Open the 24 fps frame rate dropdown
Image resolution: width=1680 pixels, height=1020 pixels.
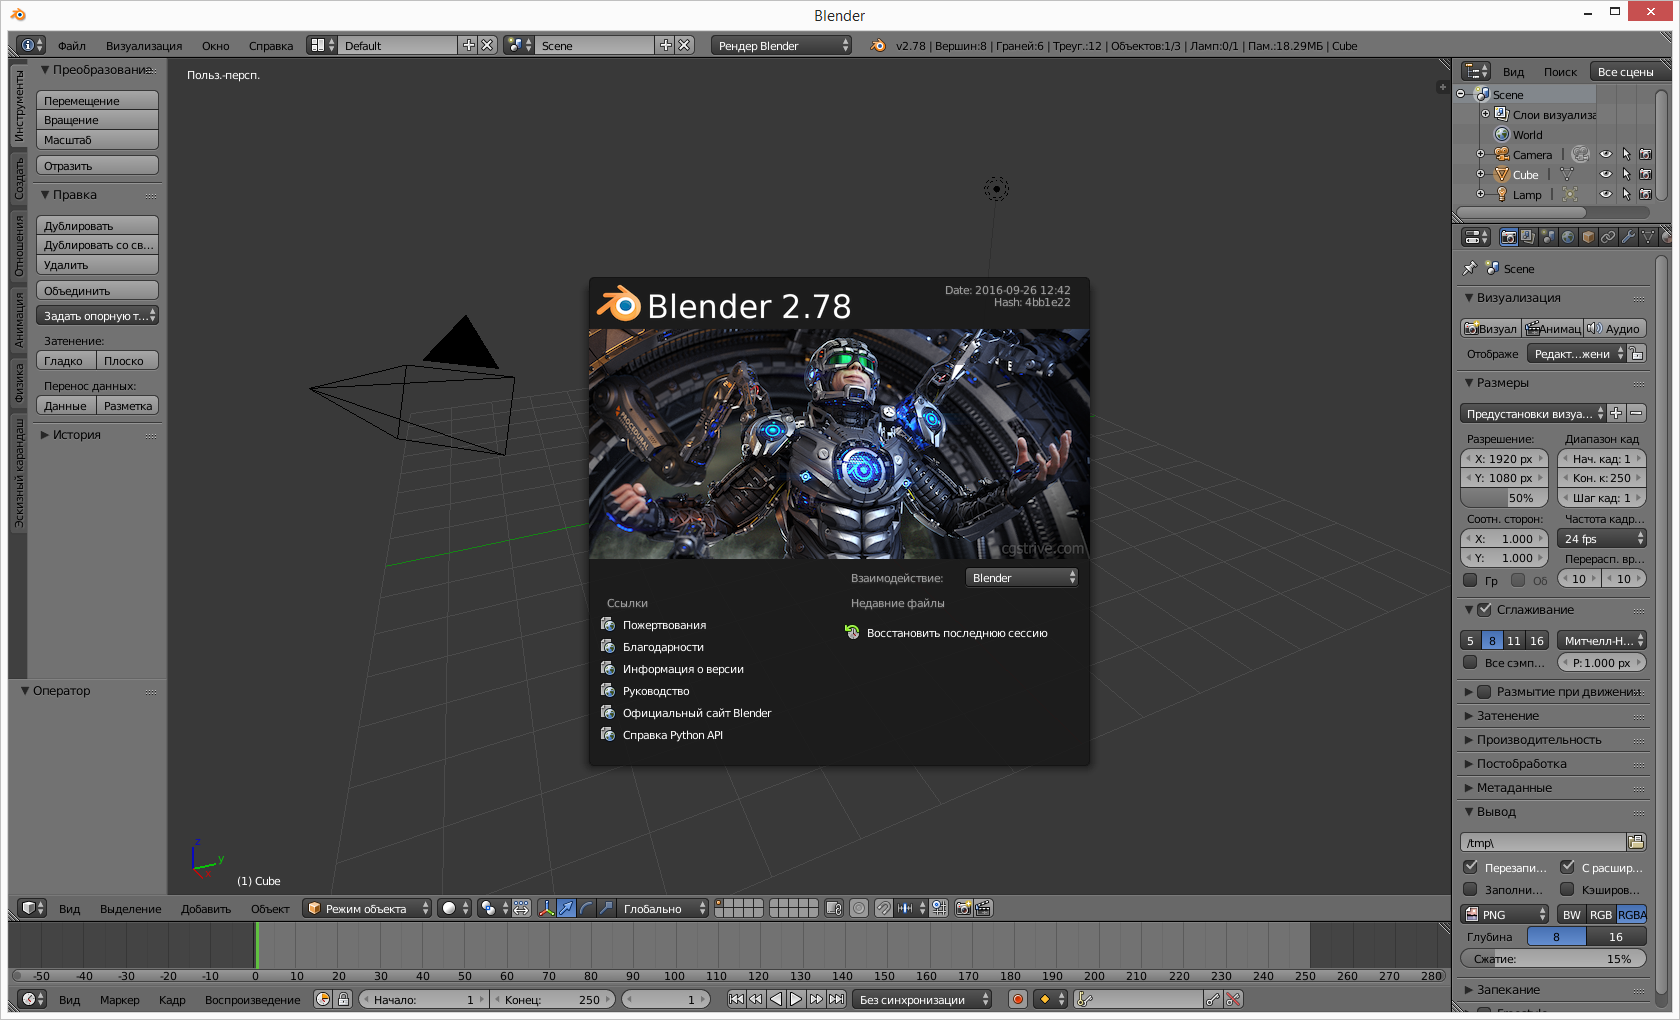click(1601, 538)
